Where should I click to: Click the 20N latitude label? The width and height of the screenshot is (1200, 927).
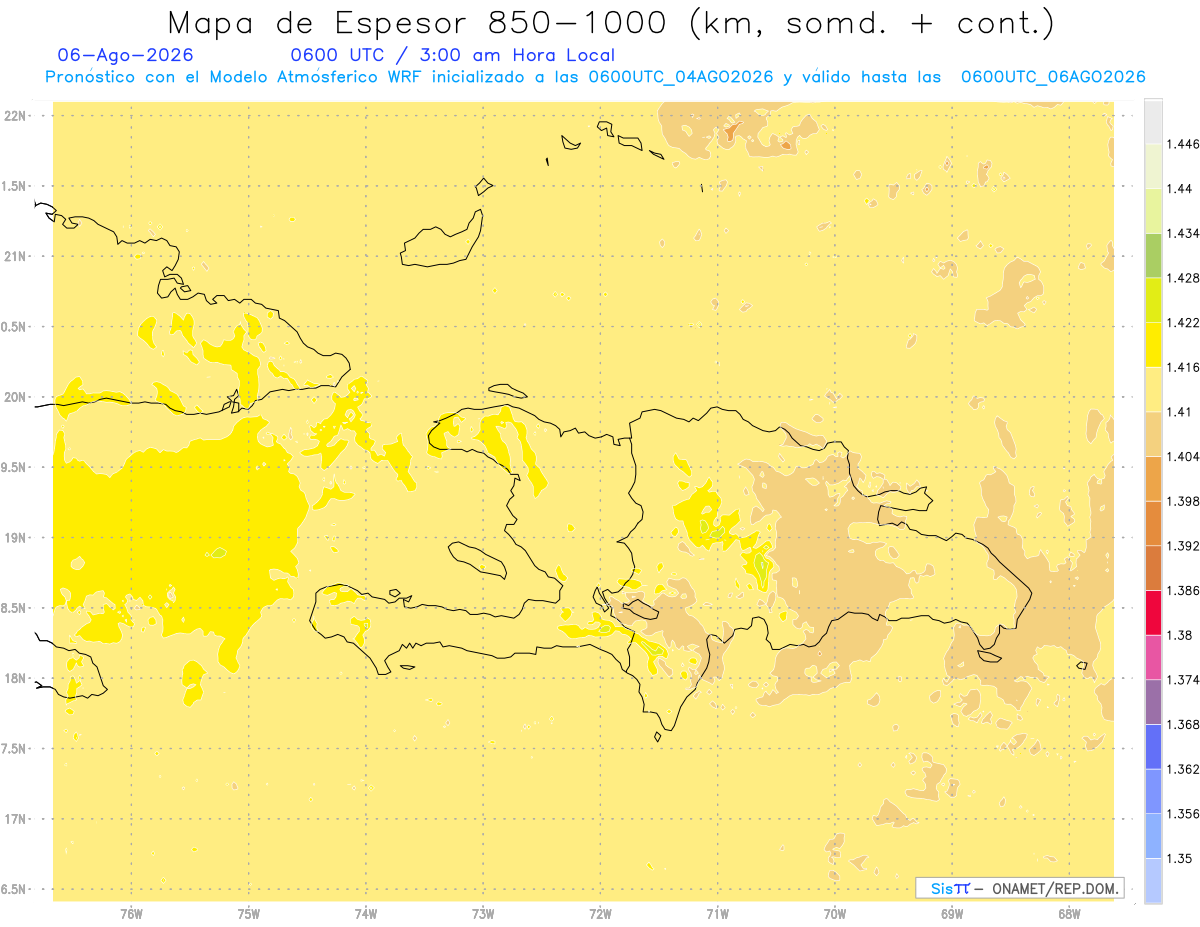pos(15,397)
